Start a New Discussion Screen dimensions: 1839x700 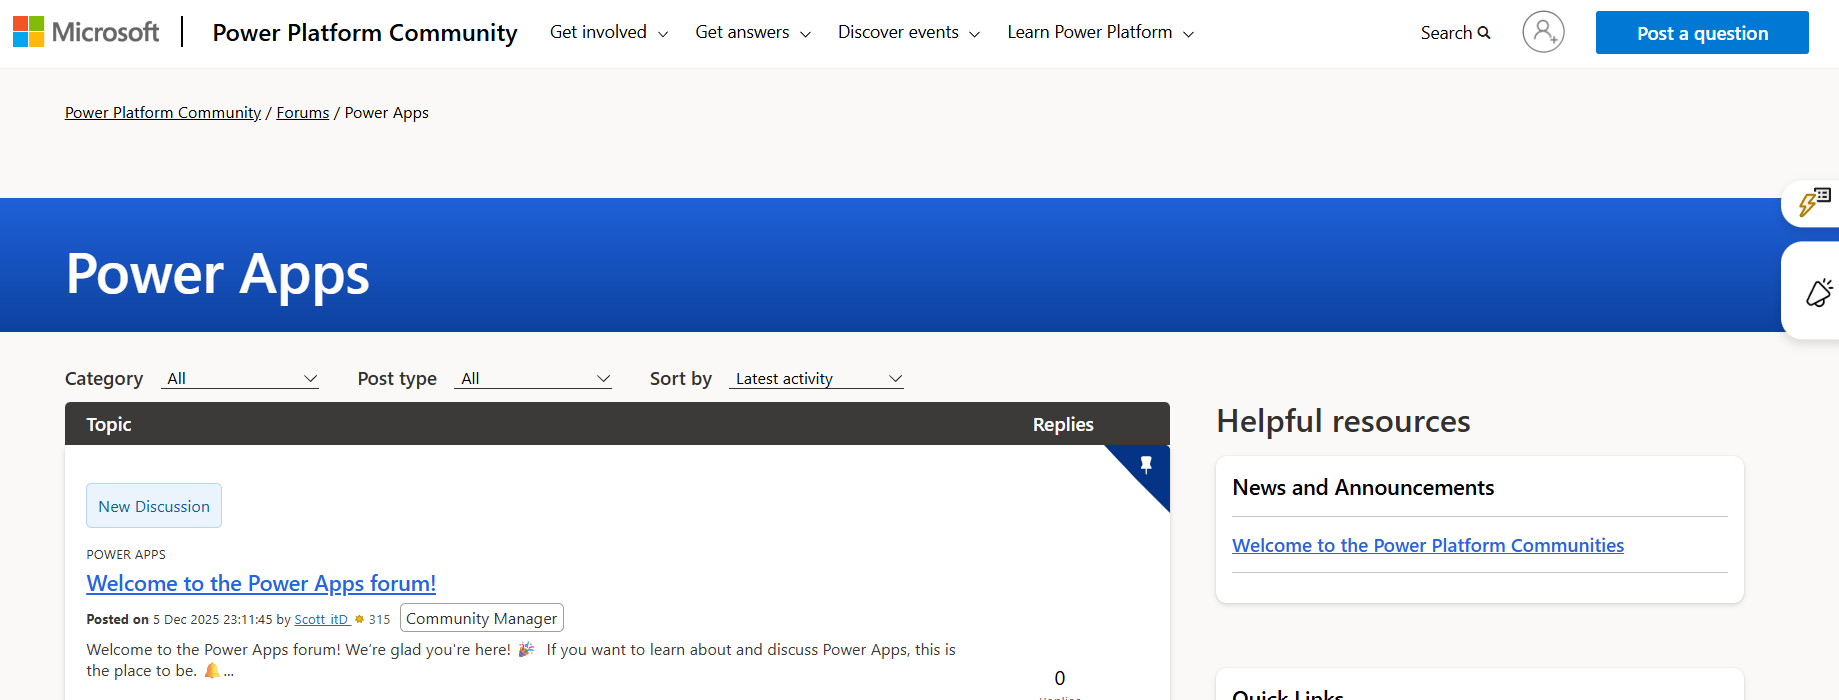(154, 506)
